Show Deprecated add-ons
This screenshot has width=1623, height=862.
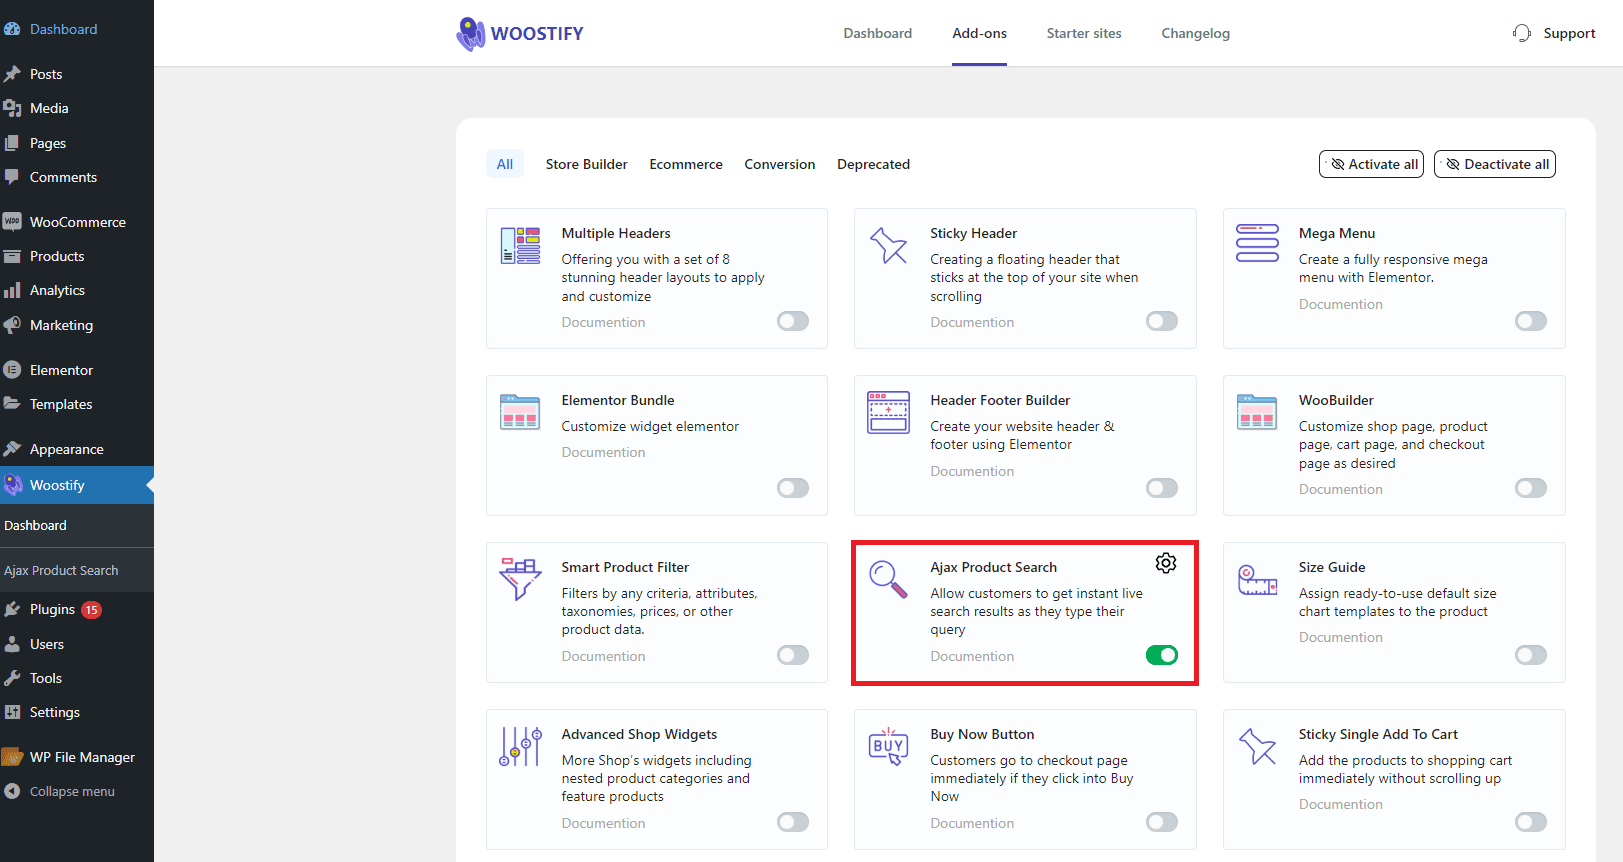(873, 164)
